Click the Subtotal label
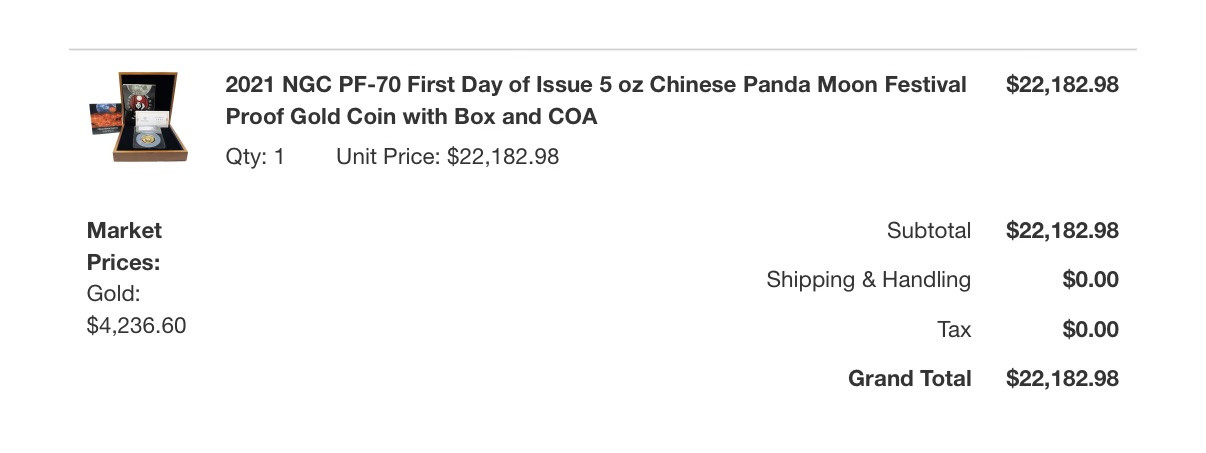1206x453 pixels. [928, 231]
